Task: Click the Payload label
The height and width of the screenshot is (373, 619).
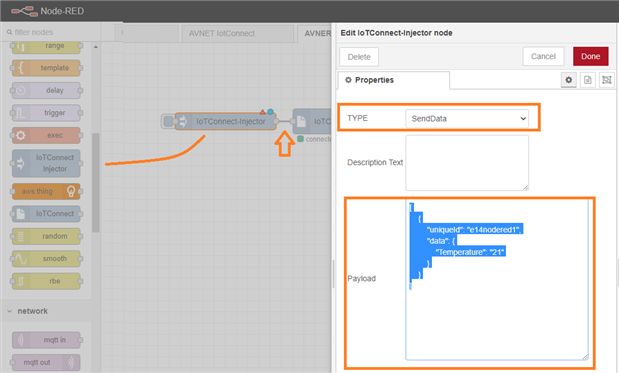Action: pyautogui.click(x=362, y=279)
